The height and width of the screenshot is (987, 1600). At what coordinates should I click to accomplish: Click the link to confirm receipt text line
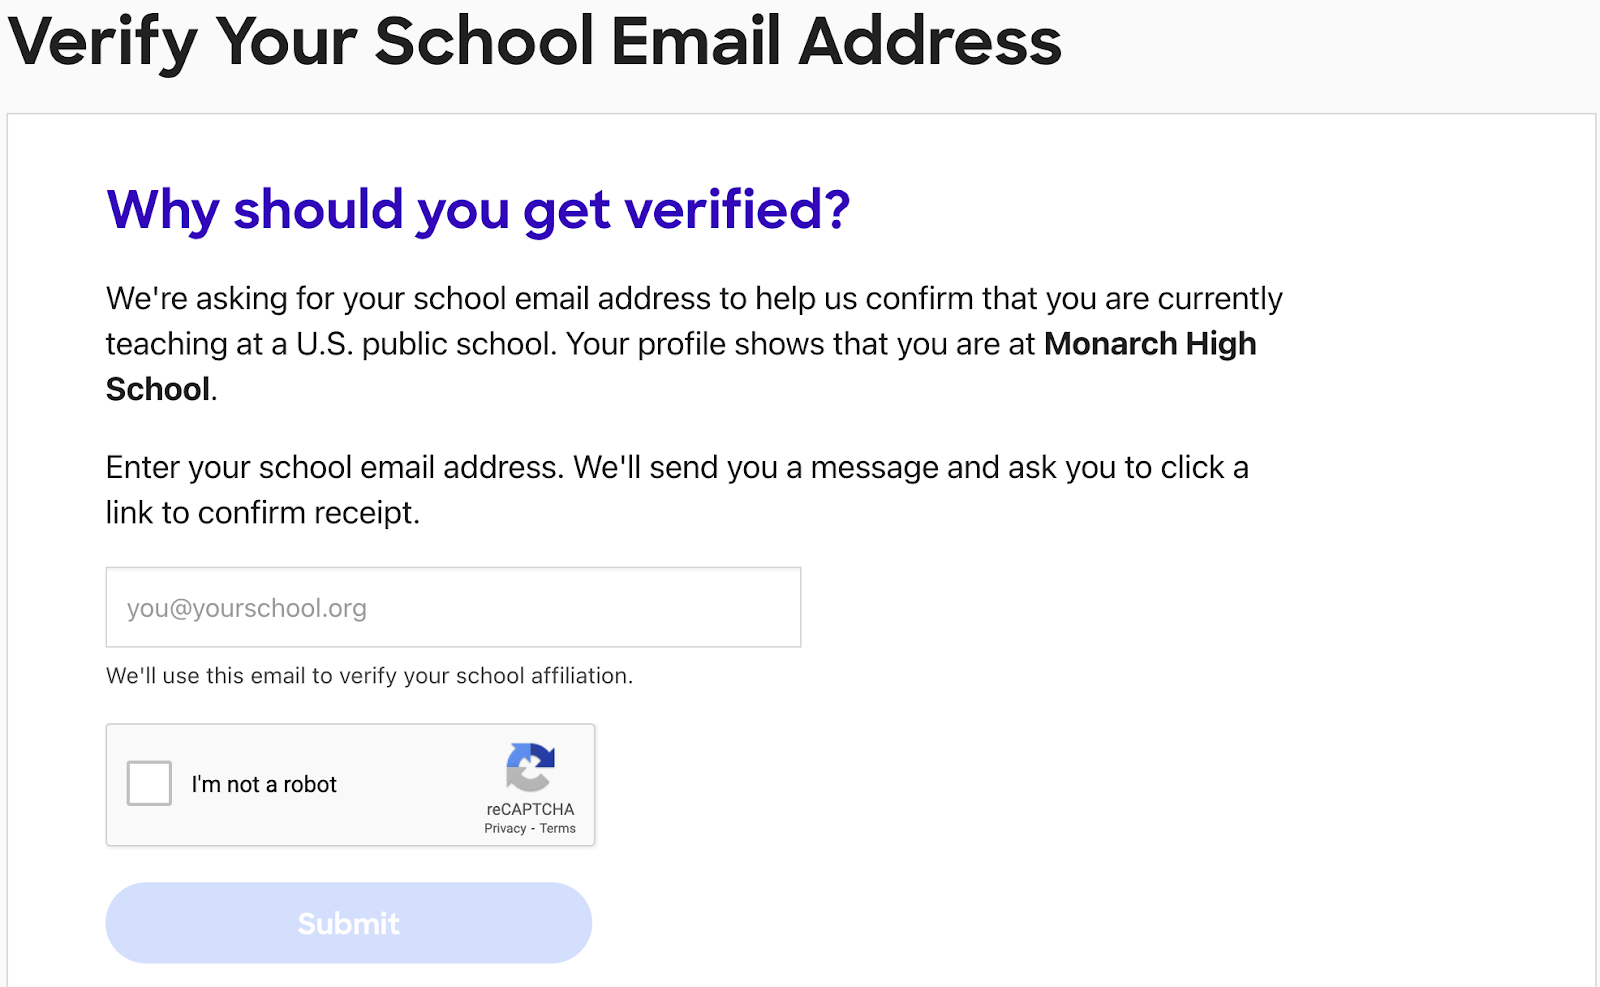pyautogui.click(x=263, y=513)
